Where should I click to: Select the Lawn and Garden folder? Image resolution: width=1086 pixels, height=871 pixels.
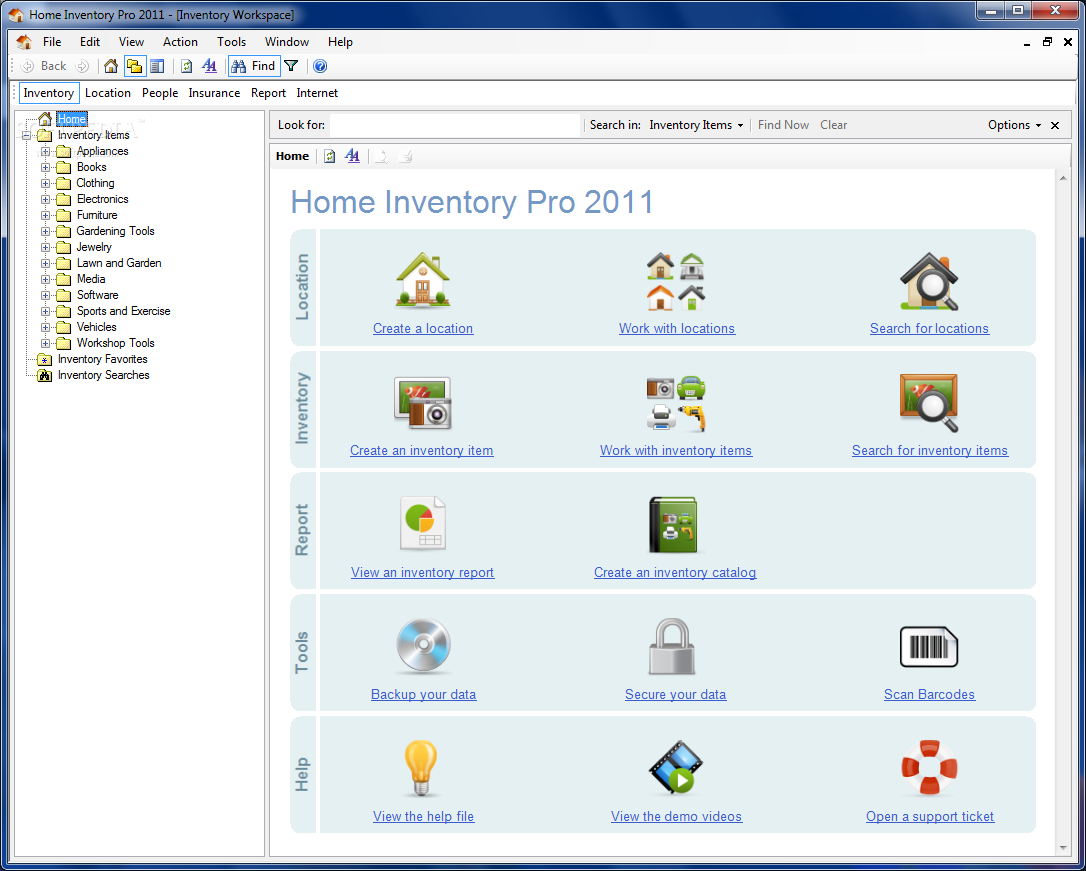pyautogui.click(x=119, y=263)
